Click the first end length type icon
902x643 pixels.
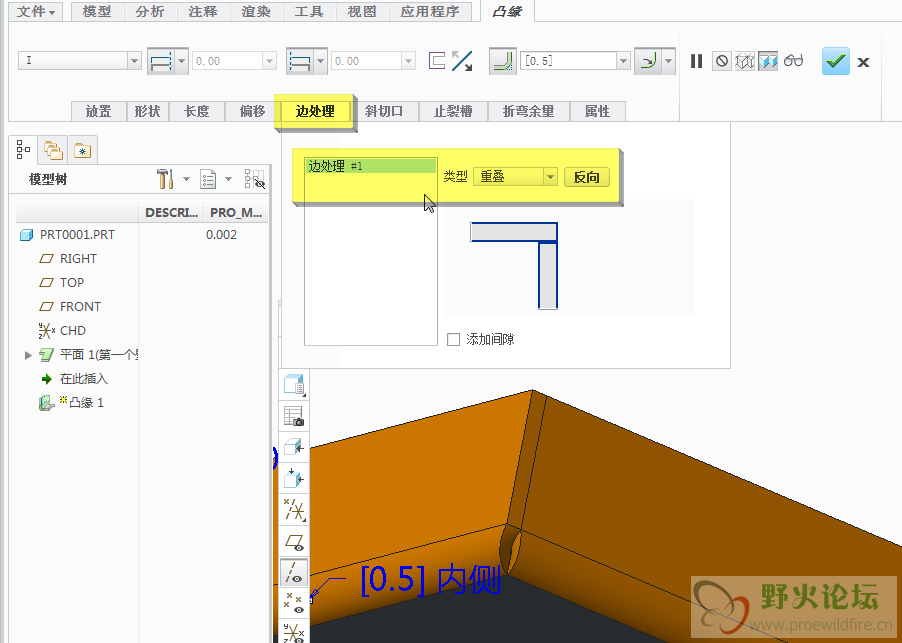(x=161, y=61)
